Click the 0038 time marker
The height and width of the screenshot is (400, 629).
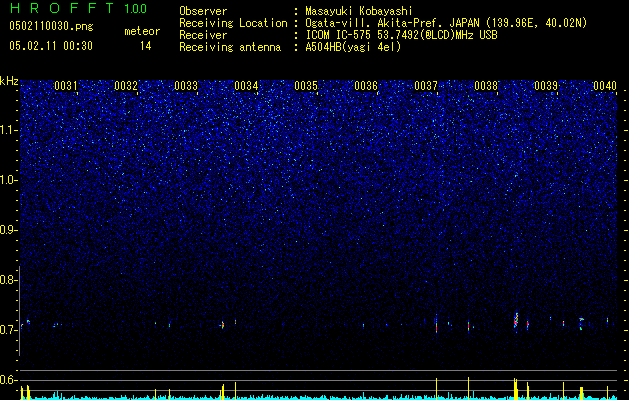pos(486,86)
